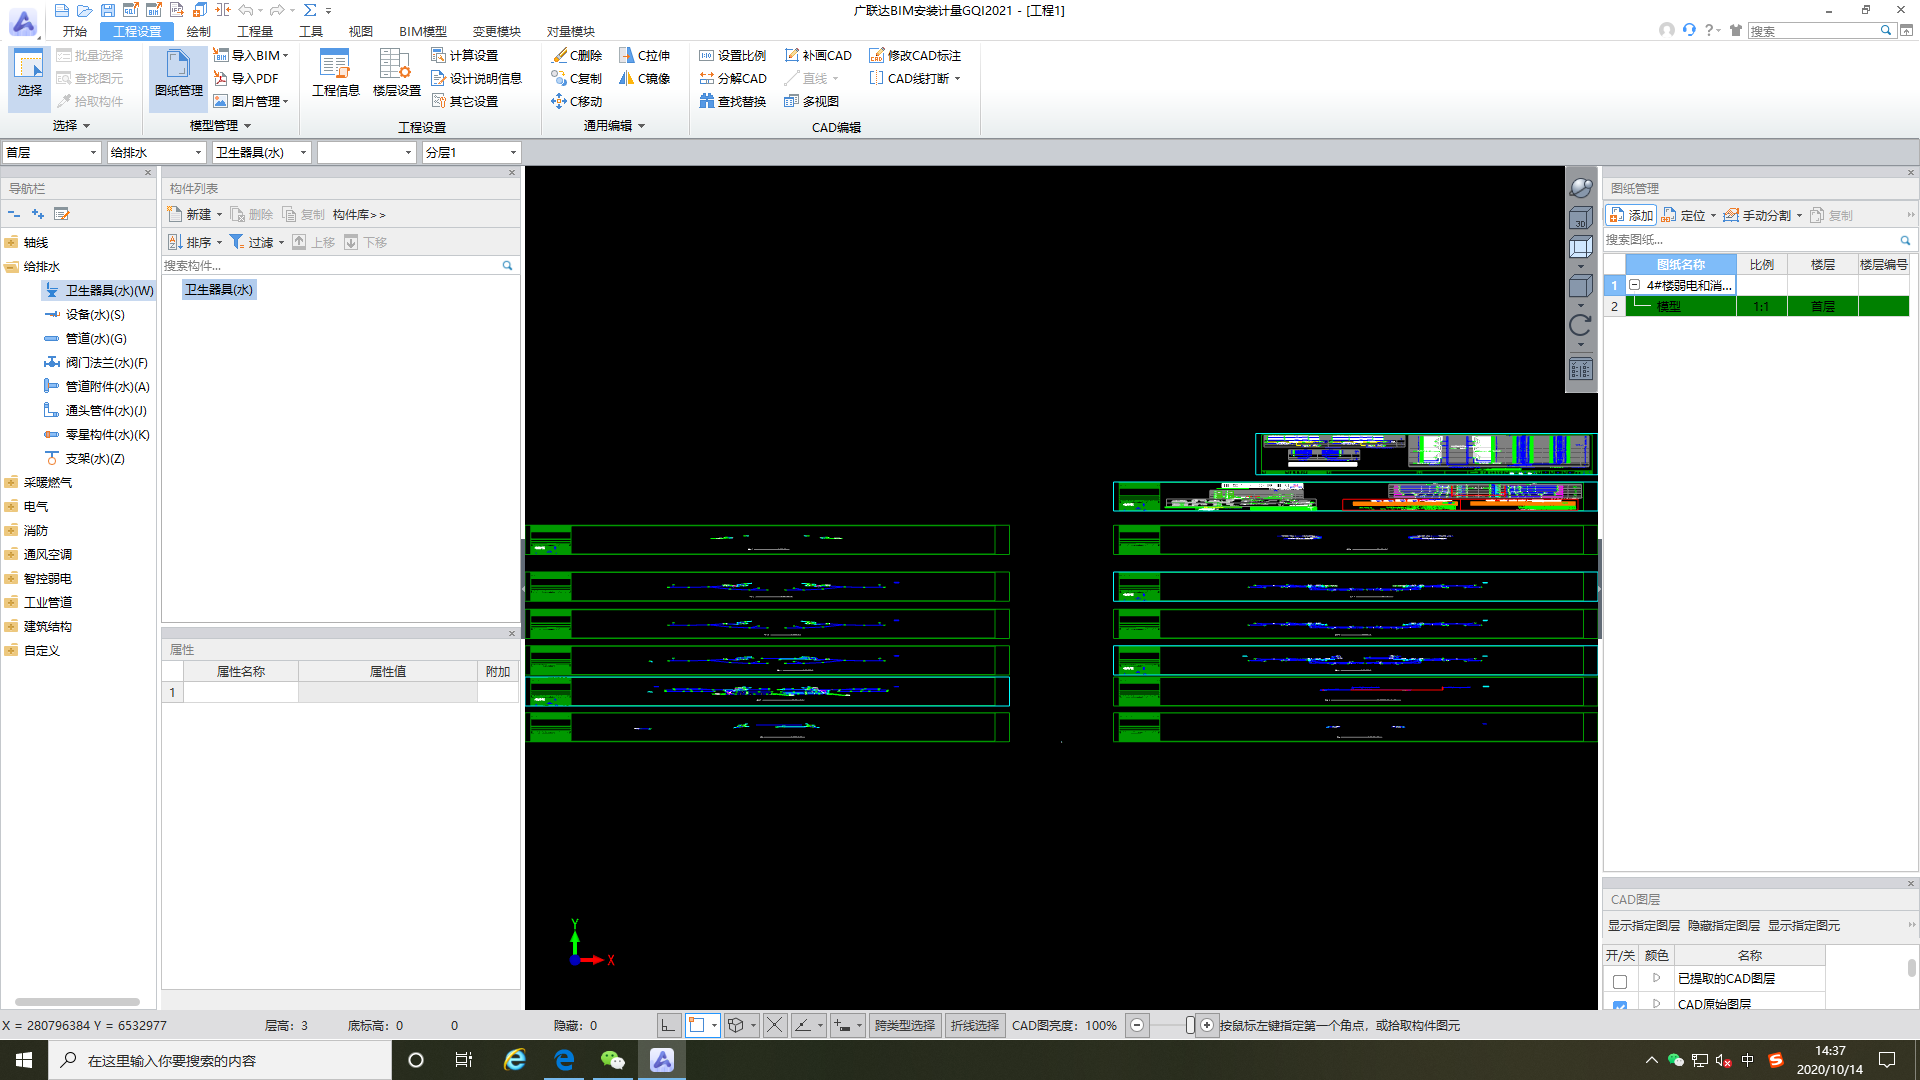
Task: Open the 对量模块 ribbon tab
Action: [x=571, y=31]
